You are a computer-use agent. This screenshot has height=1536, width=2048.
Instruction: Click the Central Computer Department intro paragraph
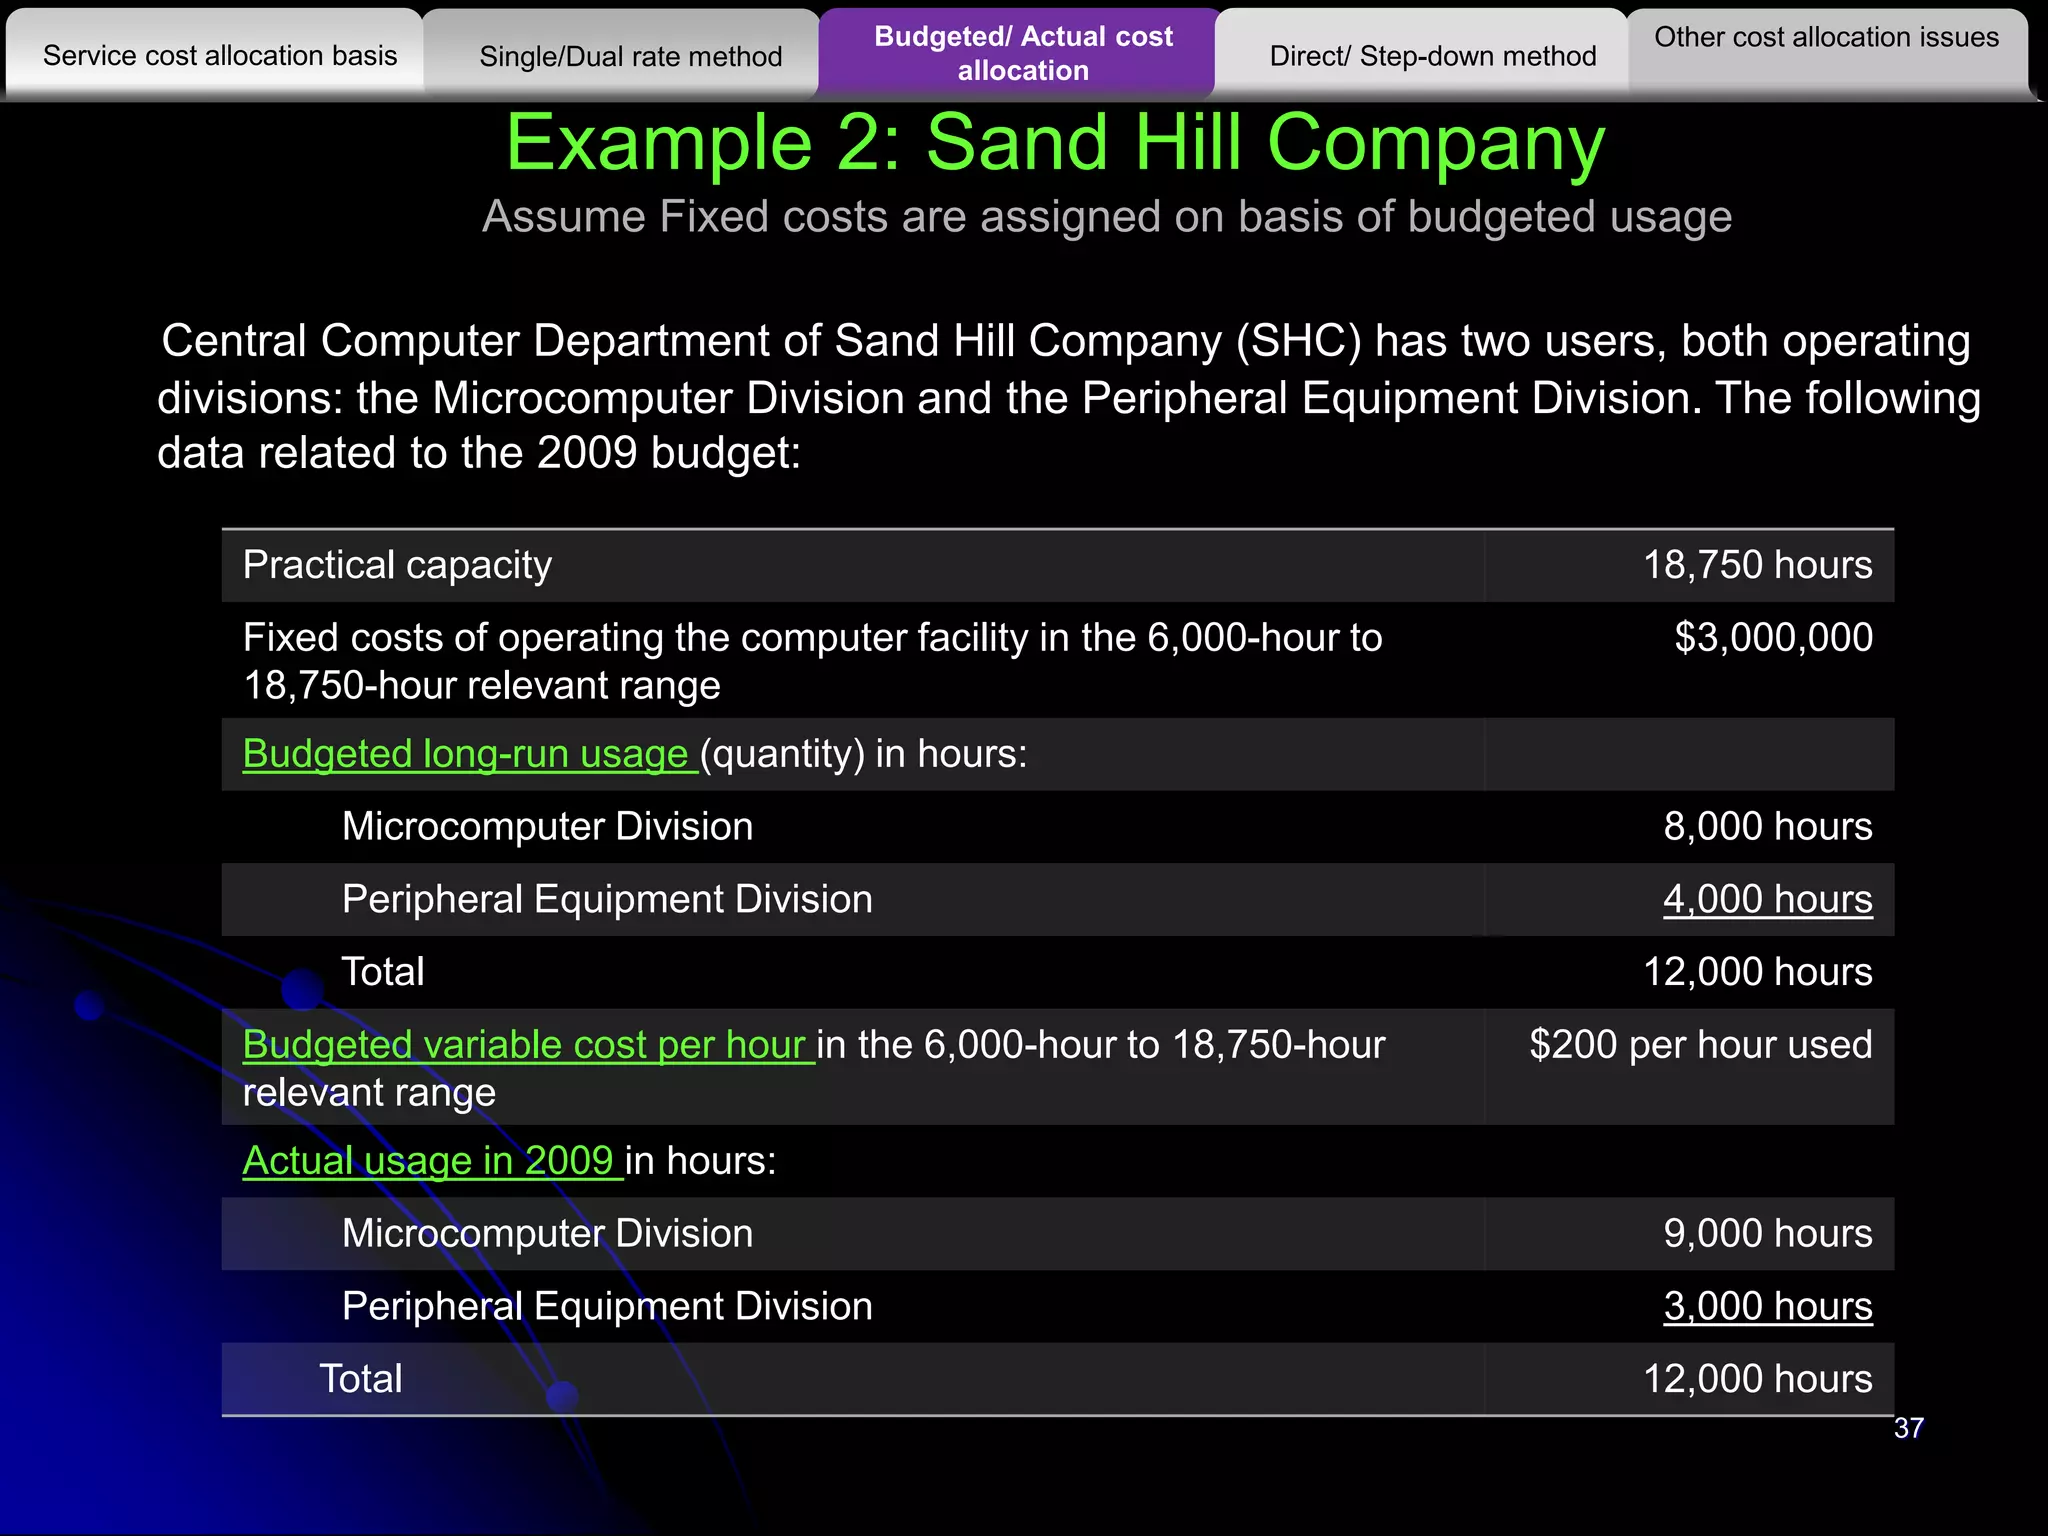pos(1068,397)
